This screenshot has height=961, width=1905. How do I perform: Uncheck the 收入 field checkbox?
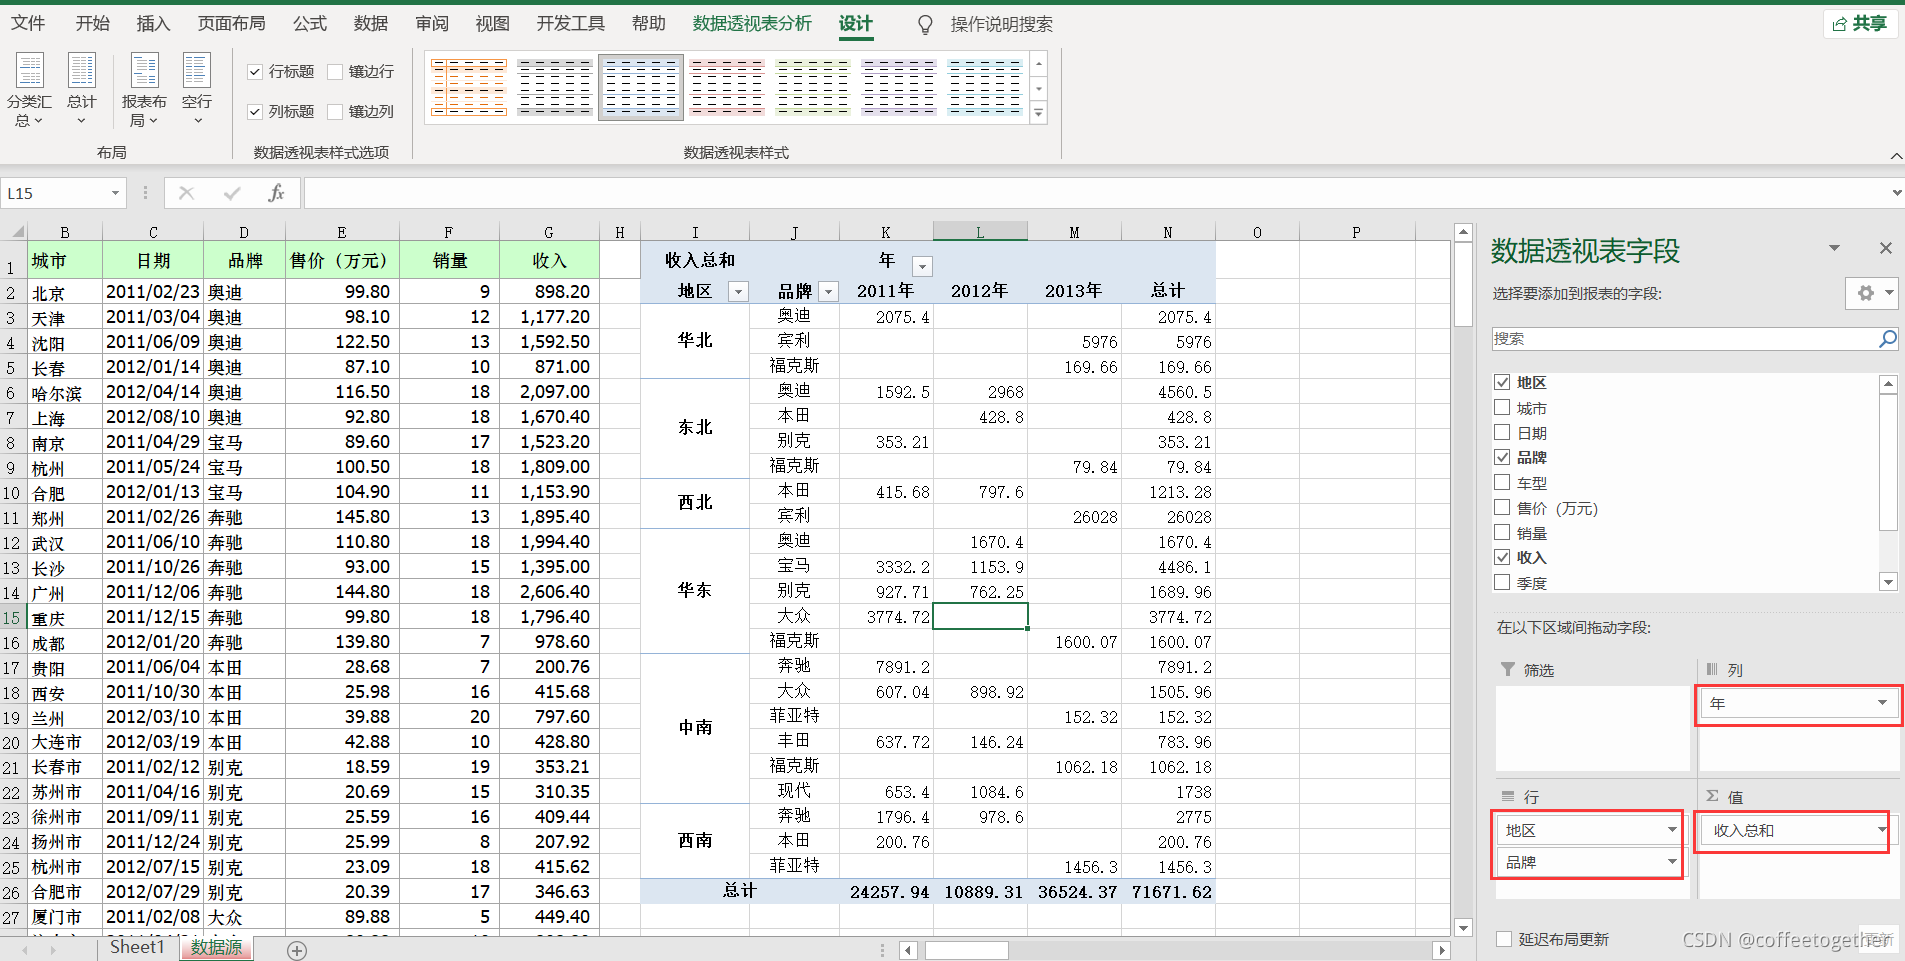click(1502, 557)
